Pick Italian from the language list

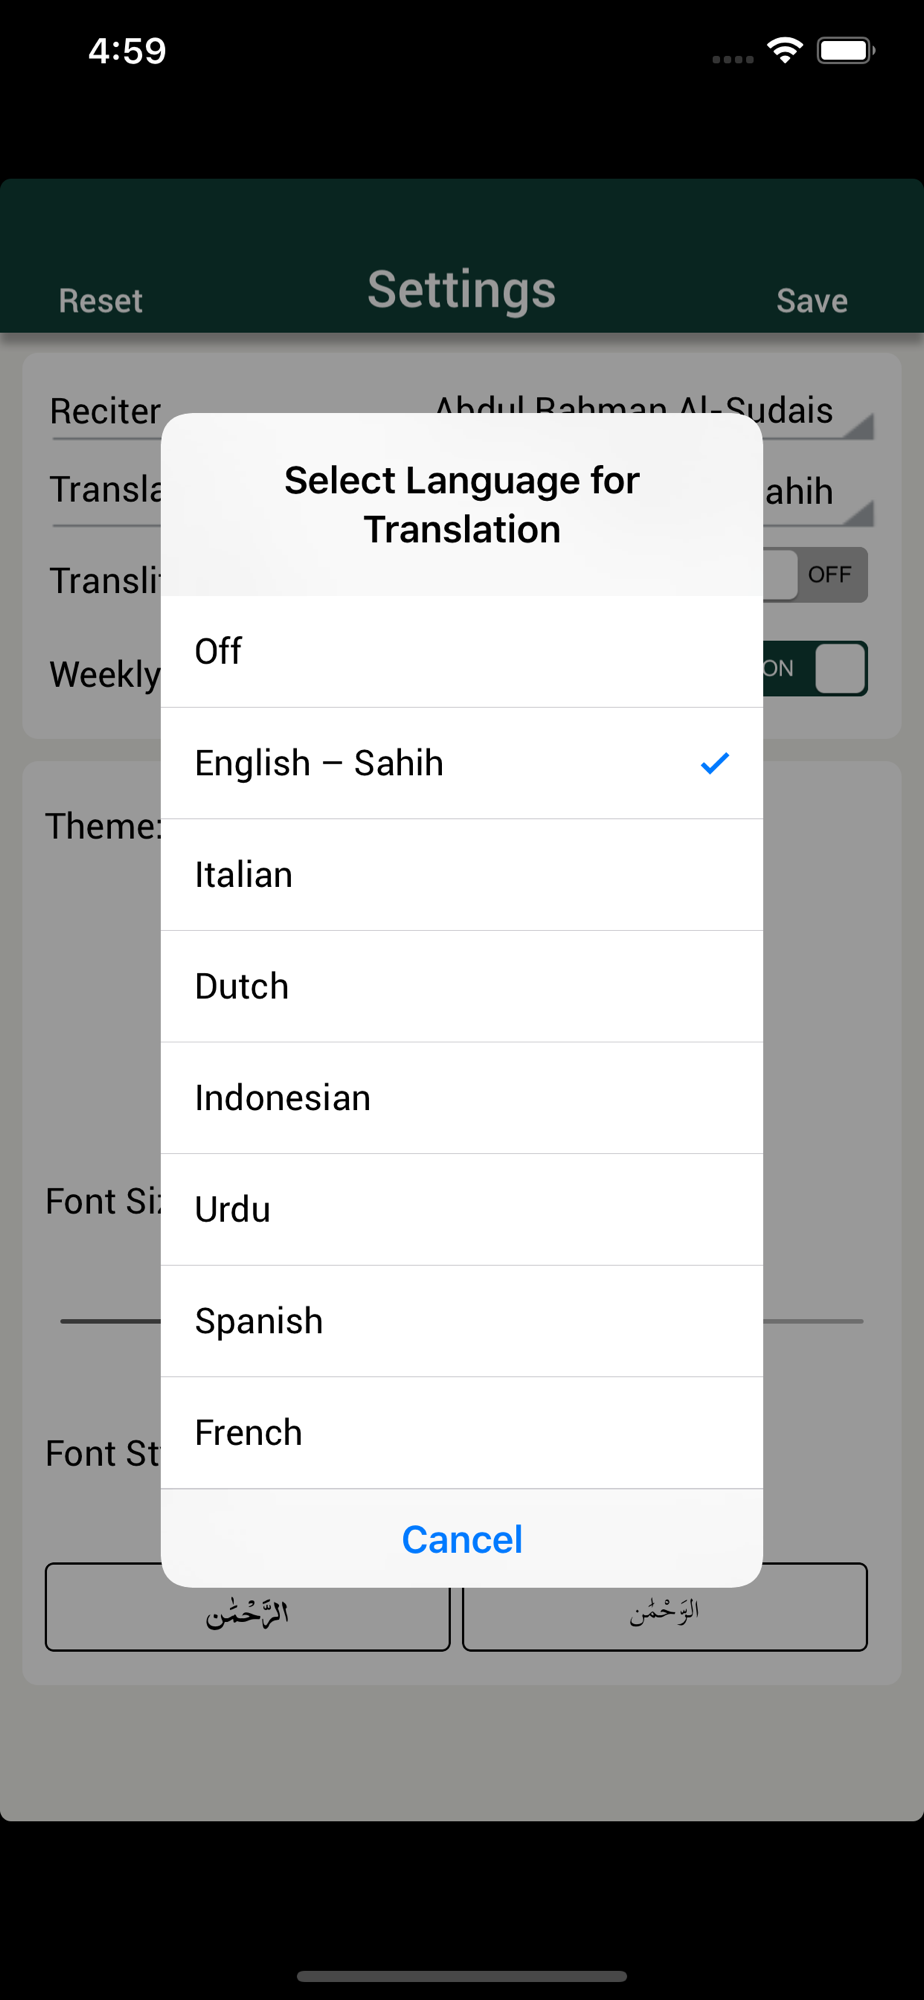point(462,875)
